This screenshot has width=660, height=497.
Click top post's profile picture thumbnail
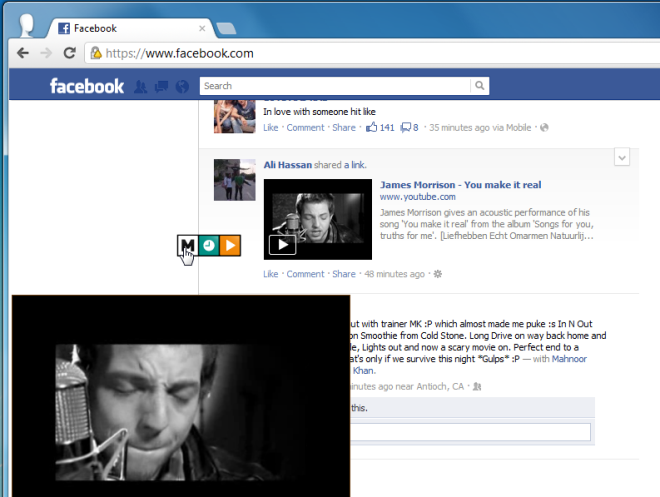coord(234,117)
